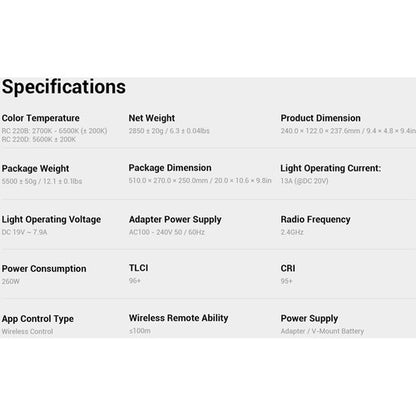Select the Light Operating Voltage label
Screen dimensions: 416x416
pos(51,220)
